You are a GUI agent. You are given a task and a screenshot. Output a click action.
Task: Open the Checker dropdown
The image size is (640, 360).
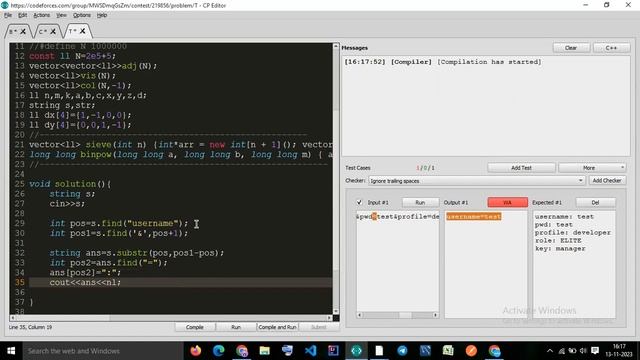point(476,180)
